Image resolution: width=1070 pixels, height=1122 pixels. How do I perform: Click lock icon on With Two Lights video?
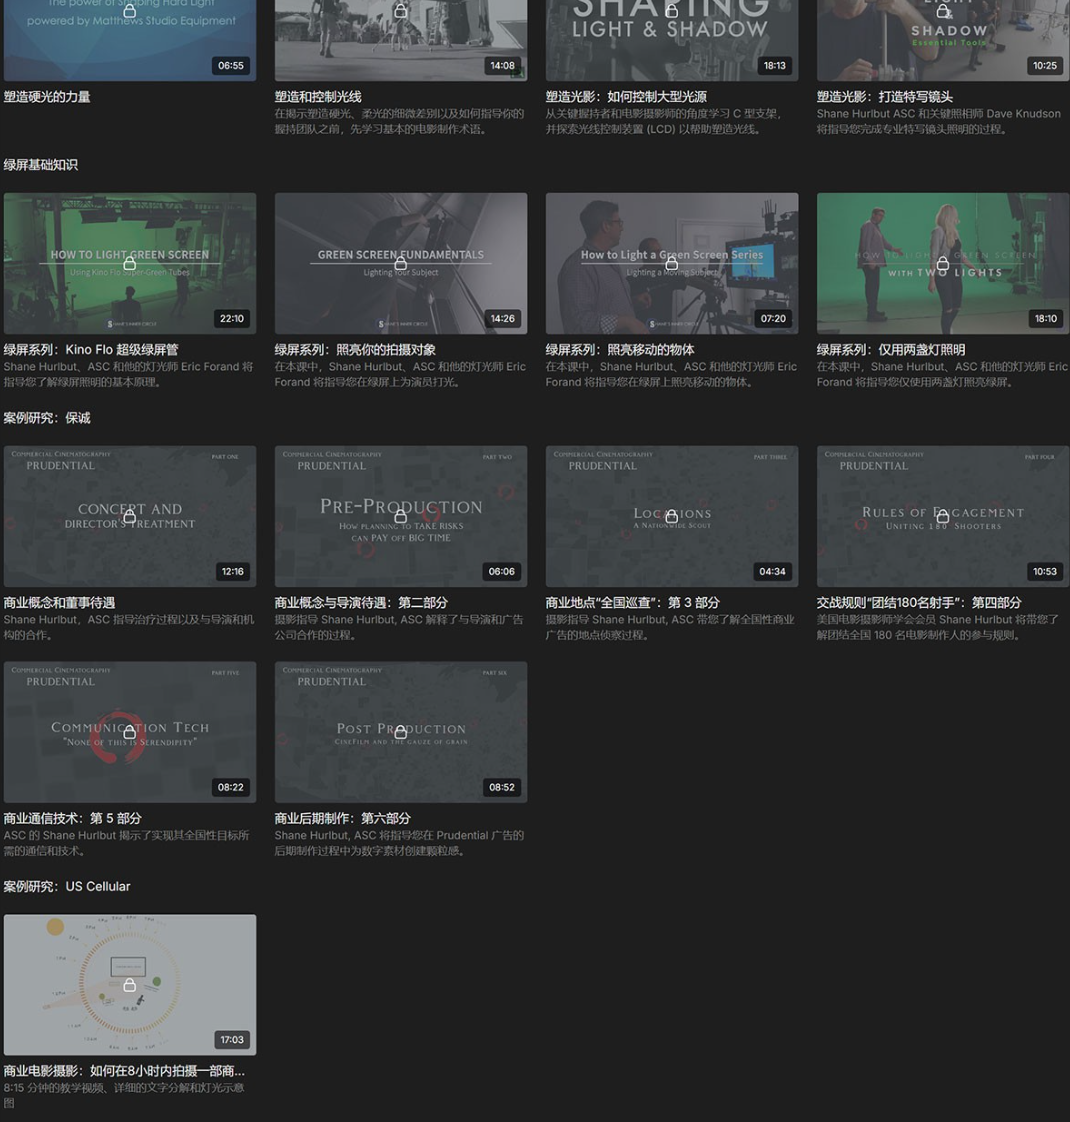(x=943, y=263)
